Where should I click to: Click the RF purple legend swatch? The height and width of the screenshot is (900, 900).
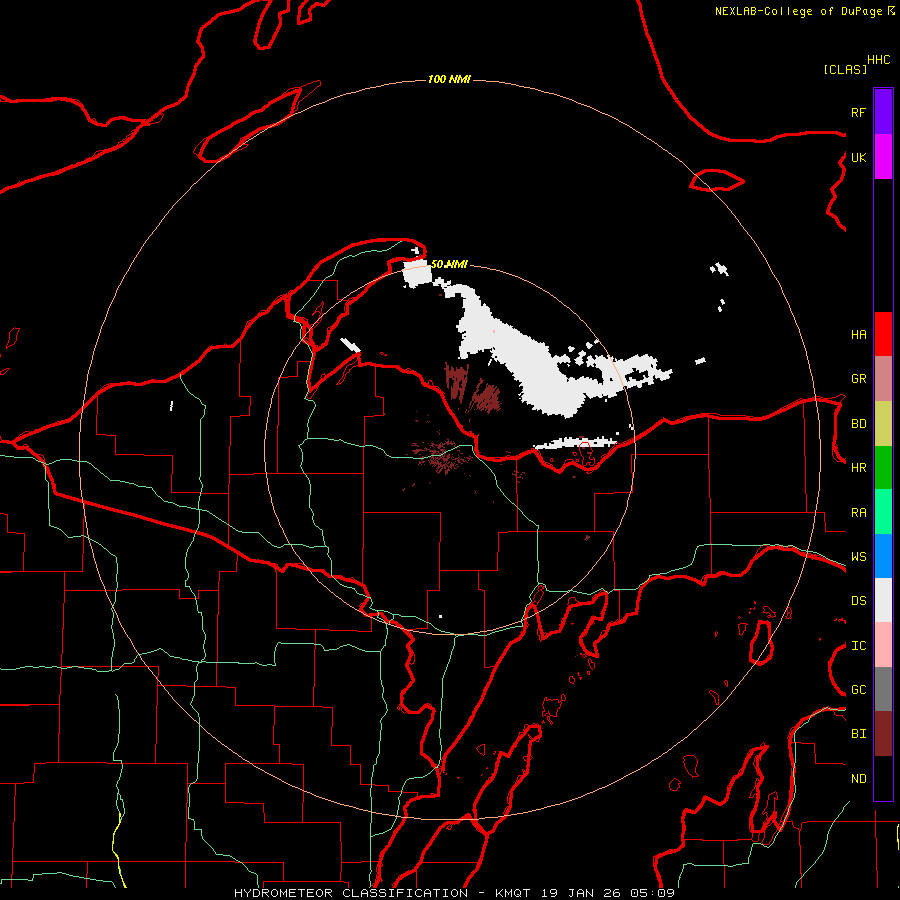883,112
